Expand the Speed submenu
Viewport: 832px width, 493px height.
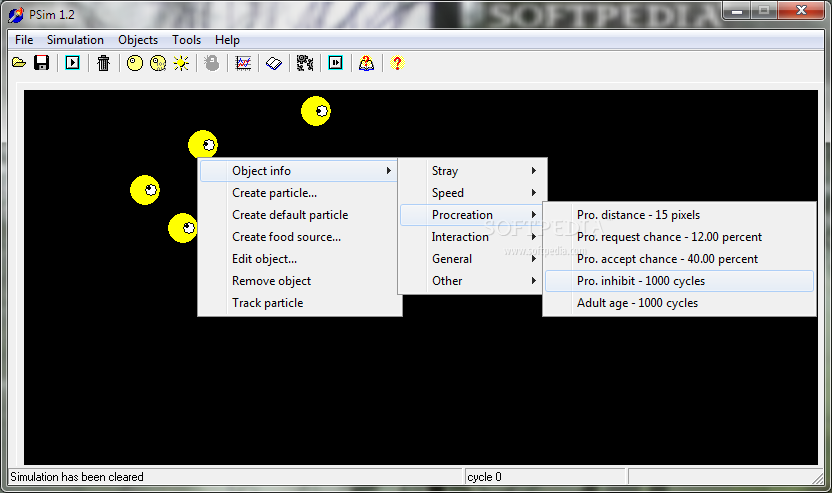point(472,193)
